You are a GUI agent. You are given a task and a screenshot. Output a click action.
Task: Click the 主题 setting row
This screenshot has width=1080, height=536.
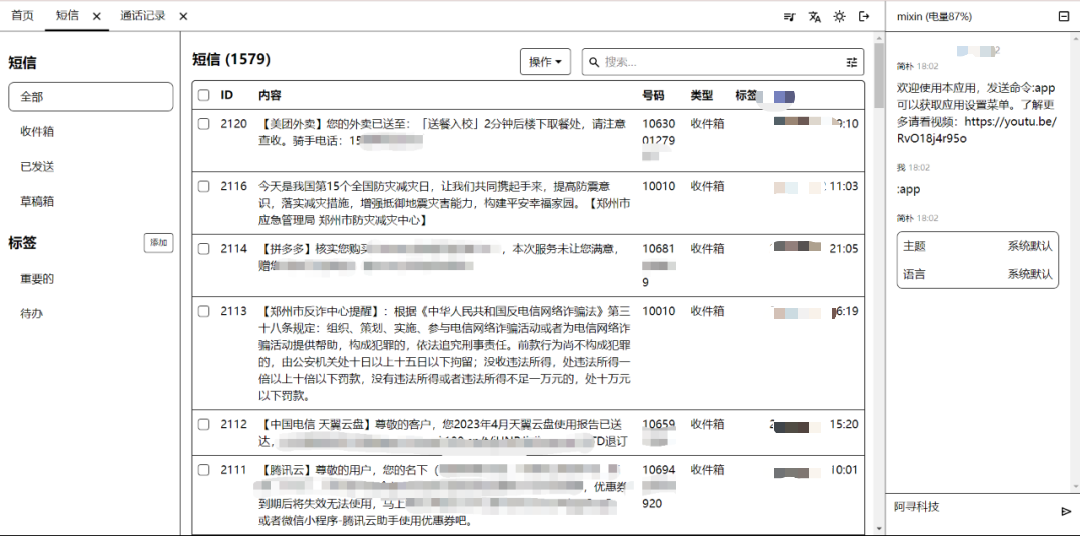[978, 246]
